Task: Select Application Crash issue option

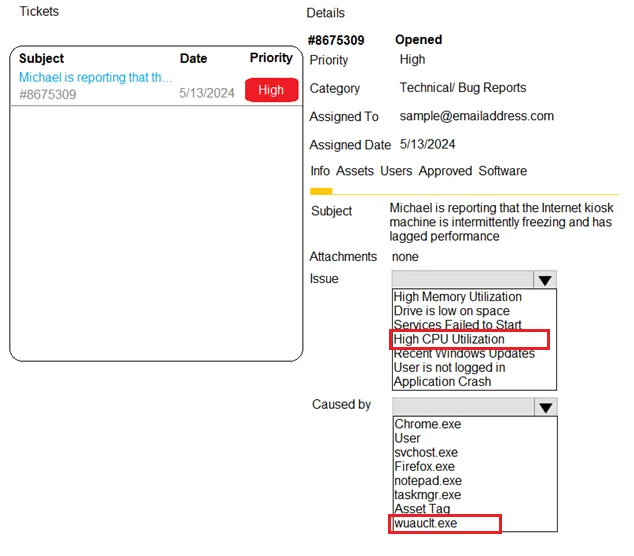Action: click(442, 381)
